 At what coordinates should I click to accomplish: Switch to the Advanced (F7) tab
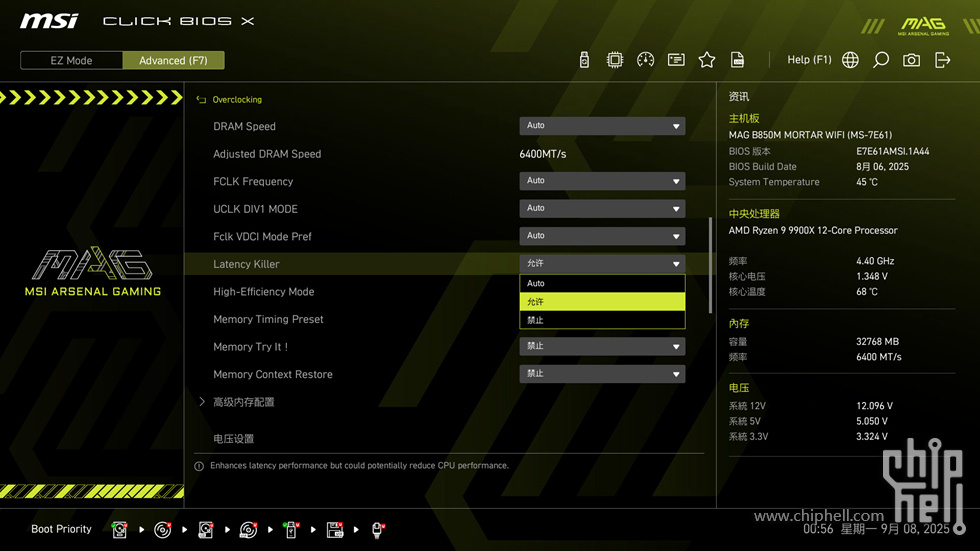tap(173, 61)
